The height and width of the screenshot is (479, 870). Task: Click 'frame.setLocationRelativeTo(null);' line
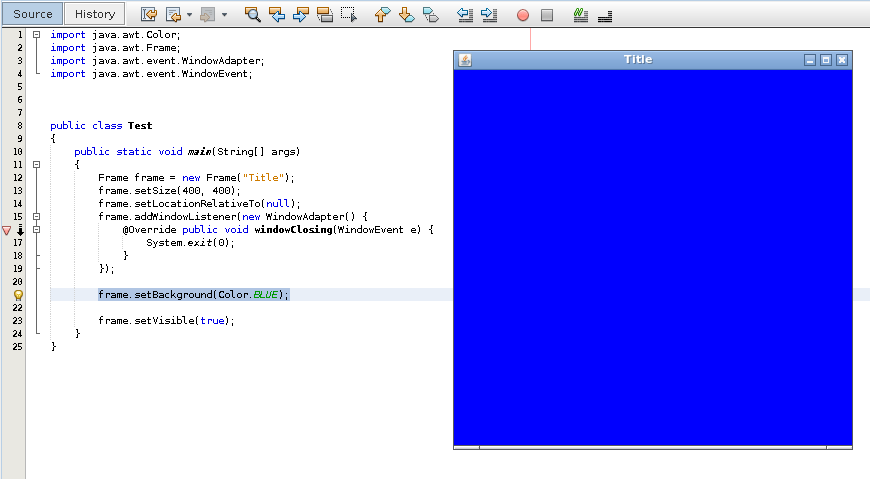click(200, 204)
